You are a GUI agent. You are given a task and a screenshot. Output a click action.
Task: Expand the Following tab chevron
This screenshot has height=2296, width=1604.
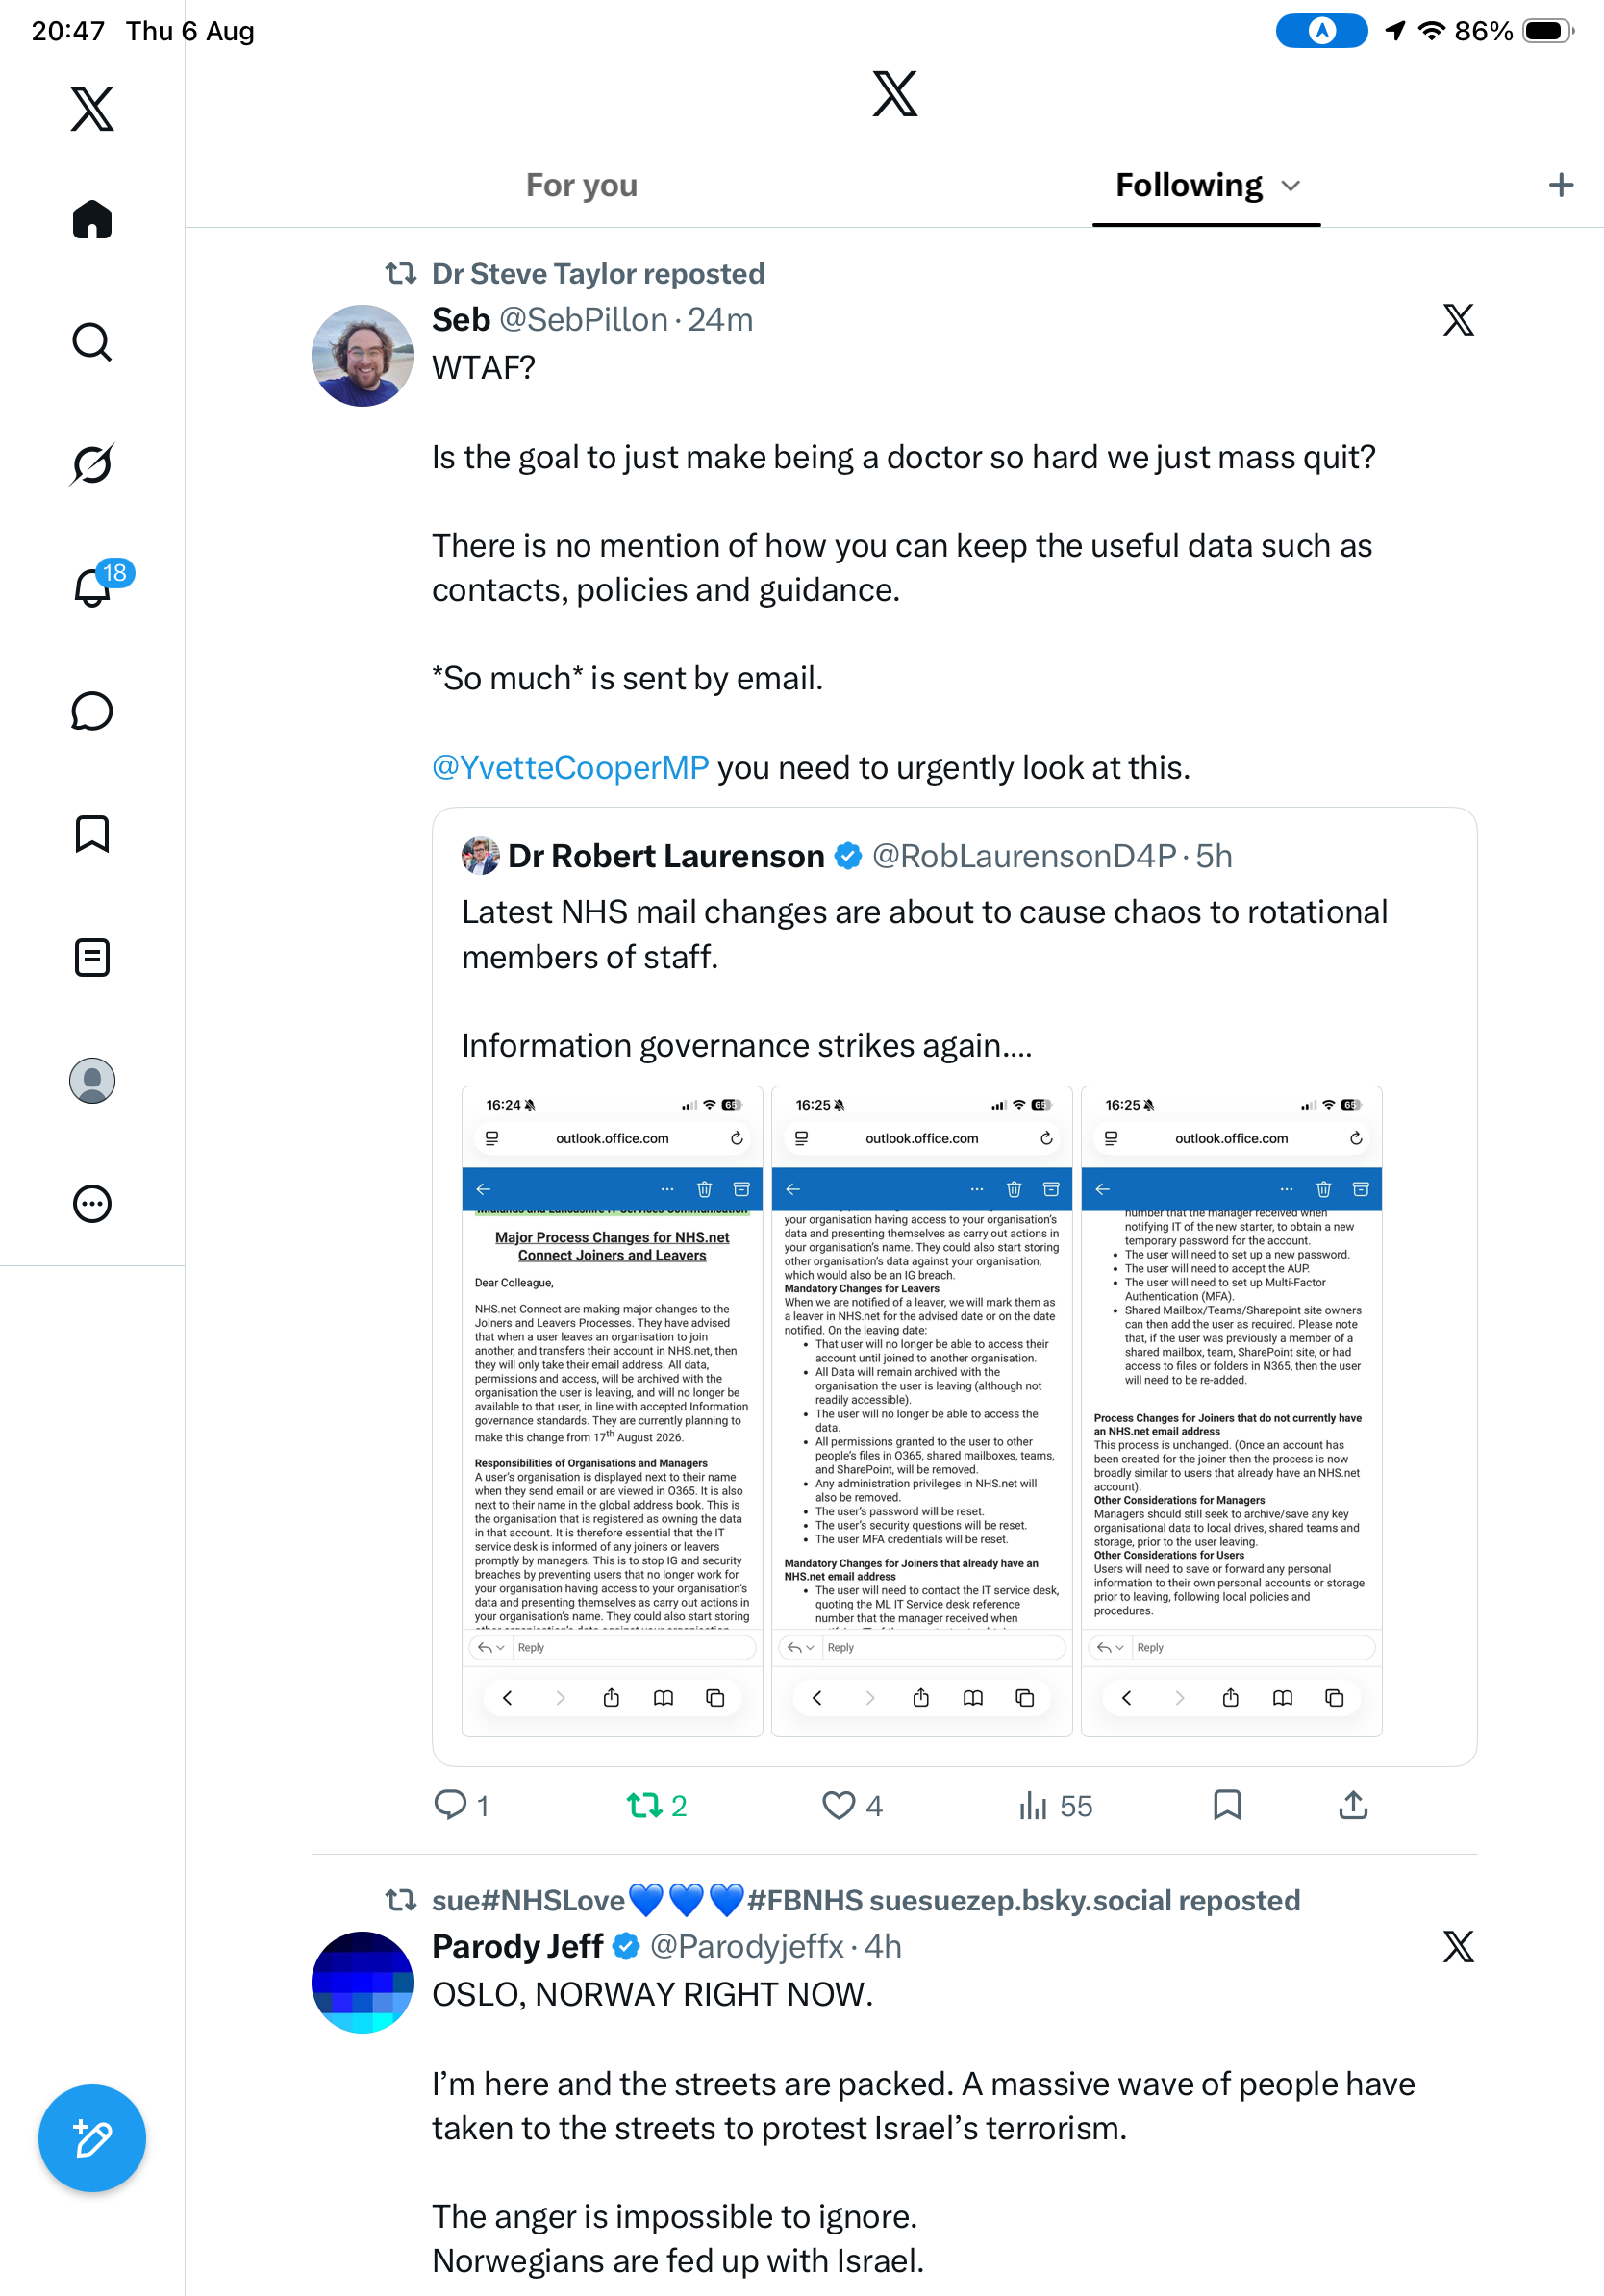1291,186
